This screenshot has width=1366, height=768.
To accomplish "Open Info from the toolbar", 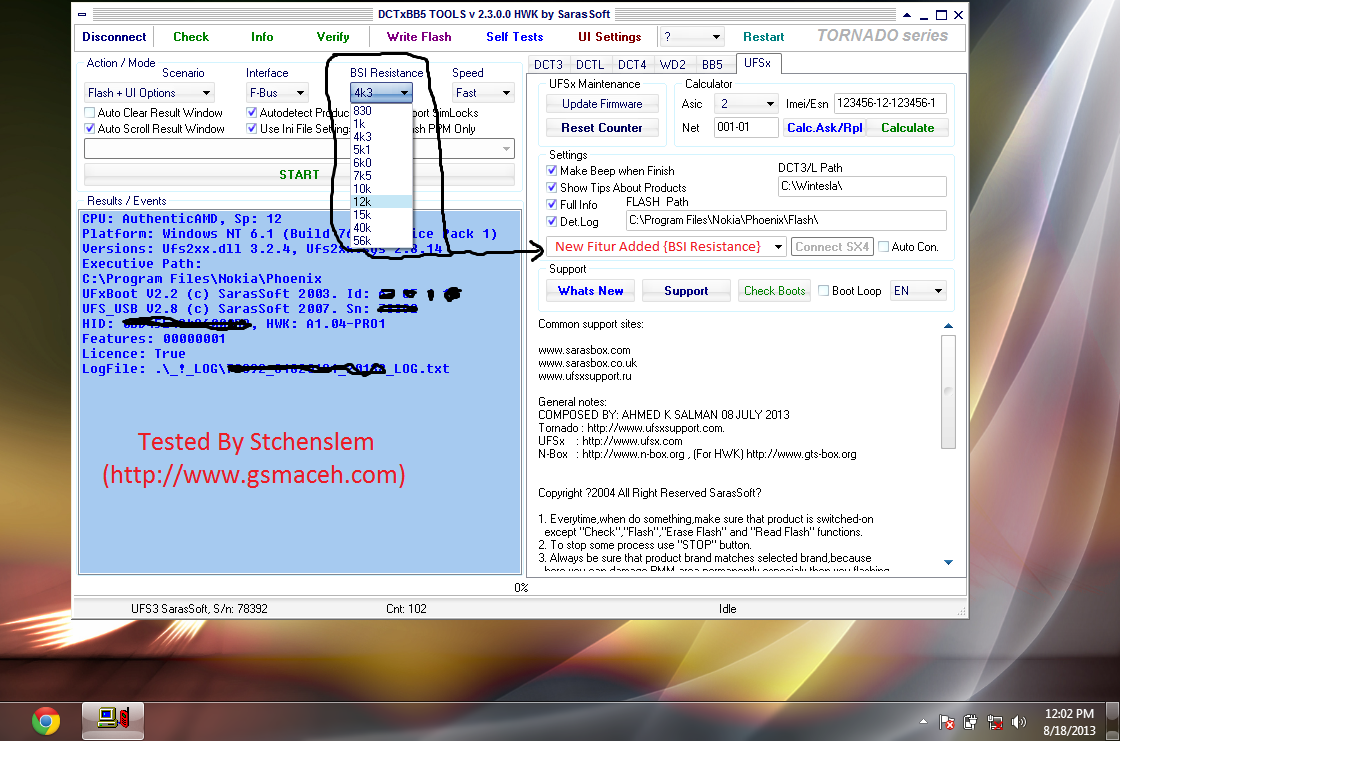I will point(262,37).
